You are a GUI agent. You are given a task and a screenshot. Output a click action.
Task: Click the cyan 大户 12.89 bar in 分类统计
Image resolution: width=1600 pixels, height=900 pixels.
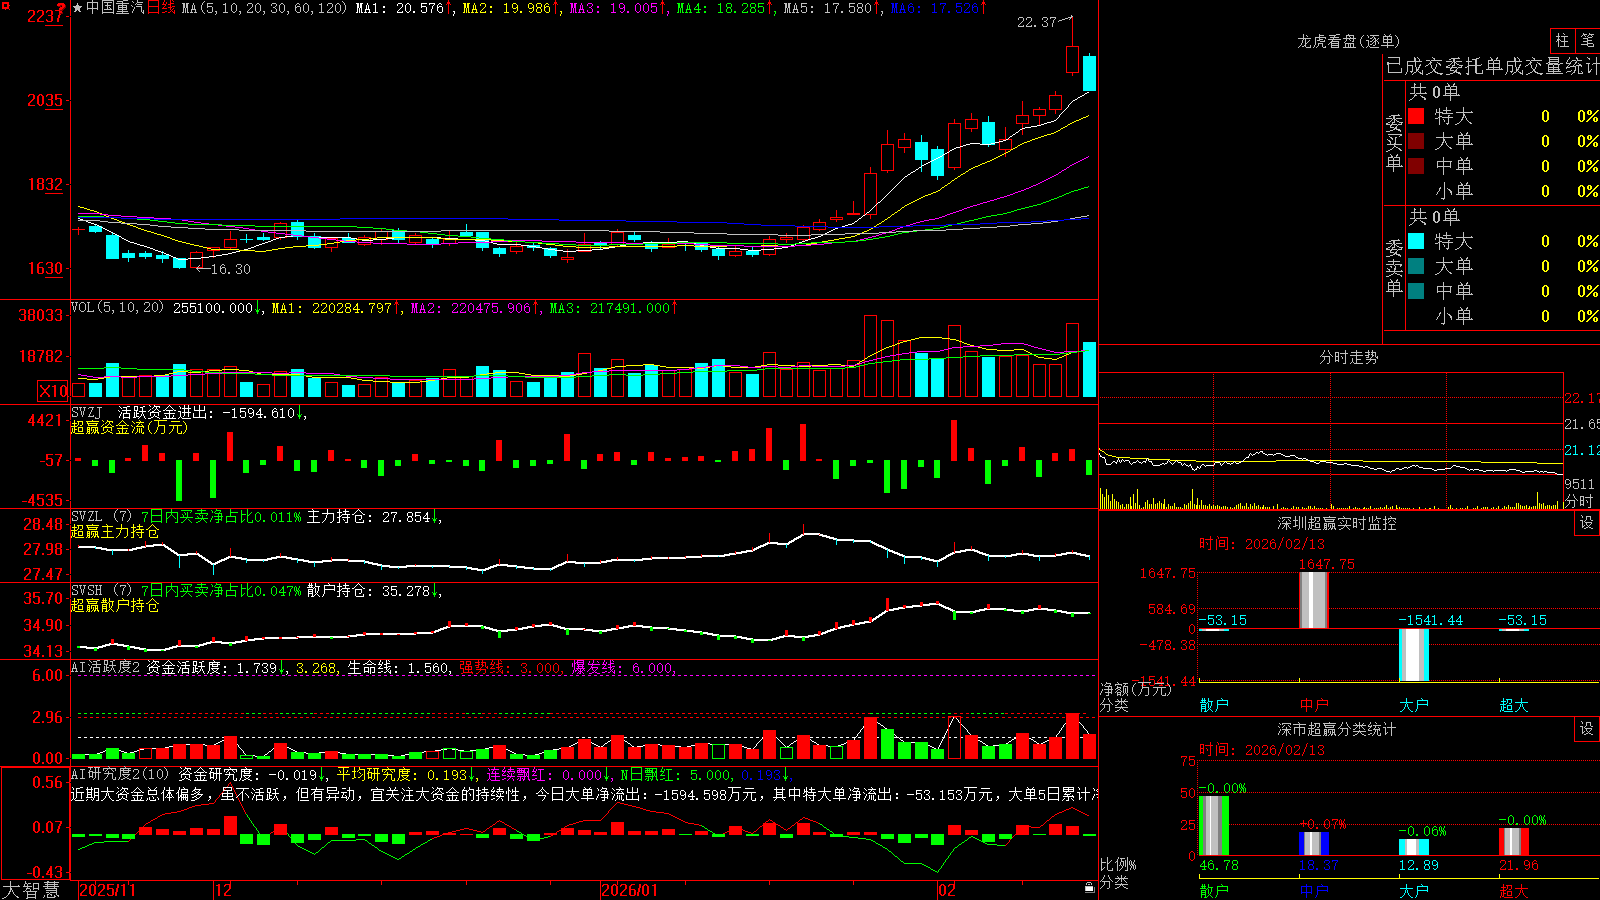pyautogui.click(x=1414, y=848)
